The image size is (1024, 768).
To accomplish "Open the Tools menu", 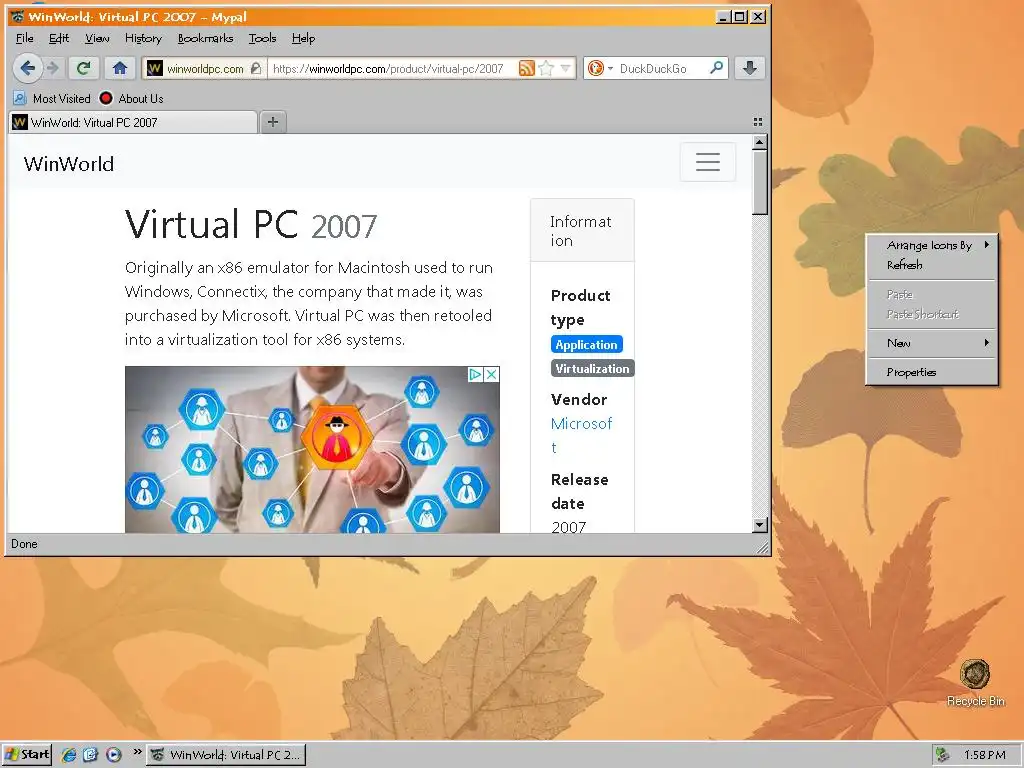I will click(262, 39).
